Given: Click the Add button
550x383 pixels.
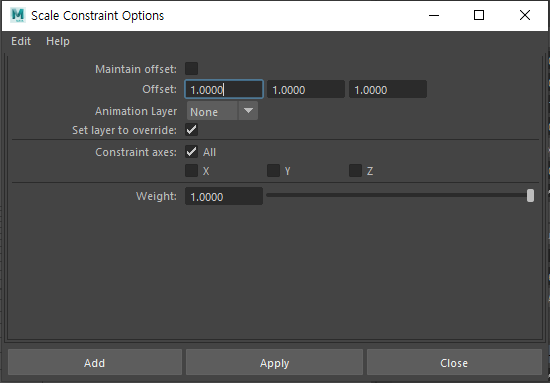Looking at the screenshot, I should coord(95,362).
